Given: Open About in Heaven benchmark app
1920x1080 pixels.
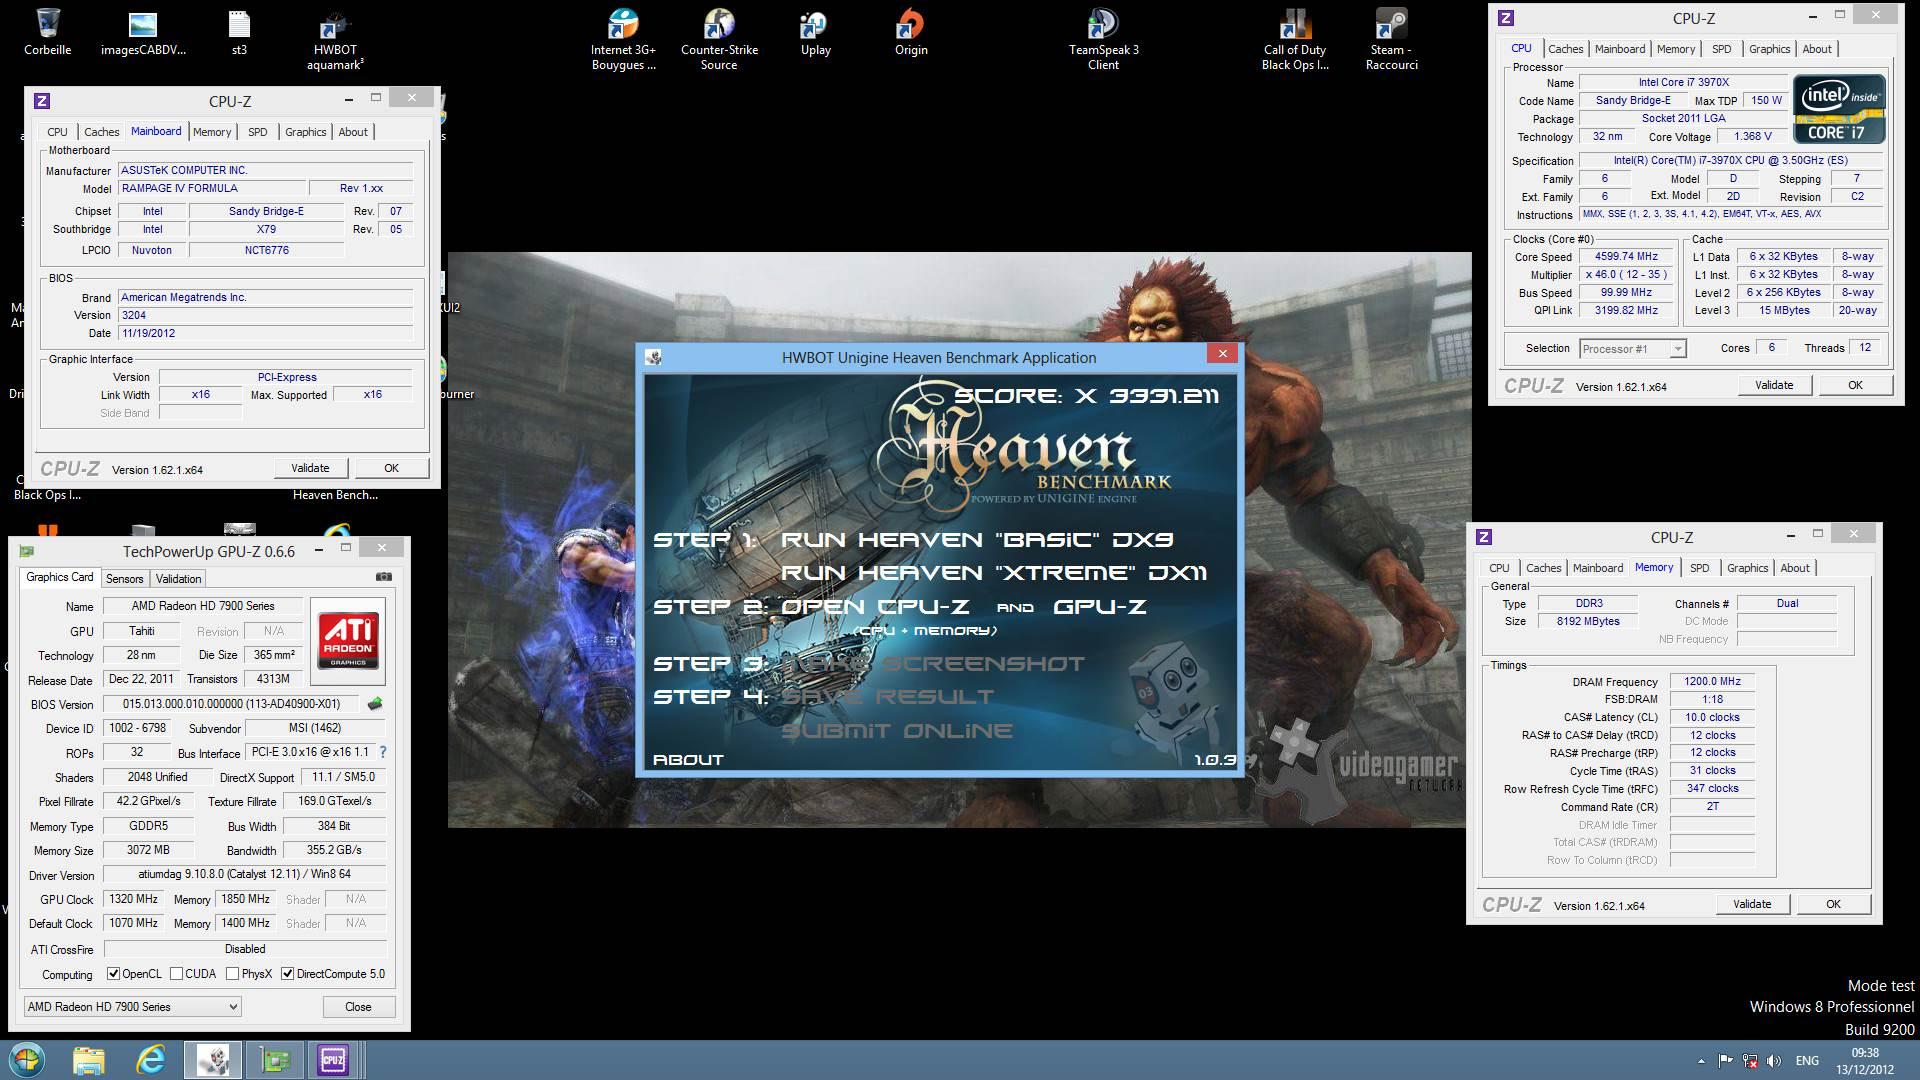Looking at the screenshot, I should [x=688, y=760].
